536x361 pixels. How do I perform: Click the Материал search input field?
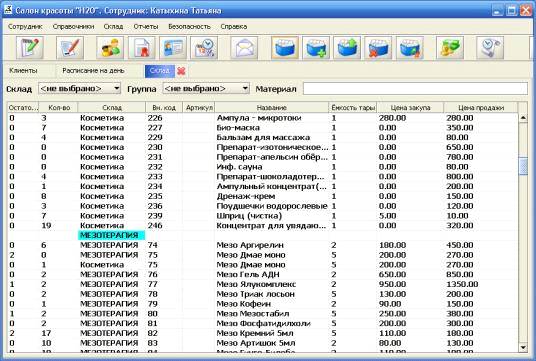(x=415, y=89)
